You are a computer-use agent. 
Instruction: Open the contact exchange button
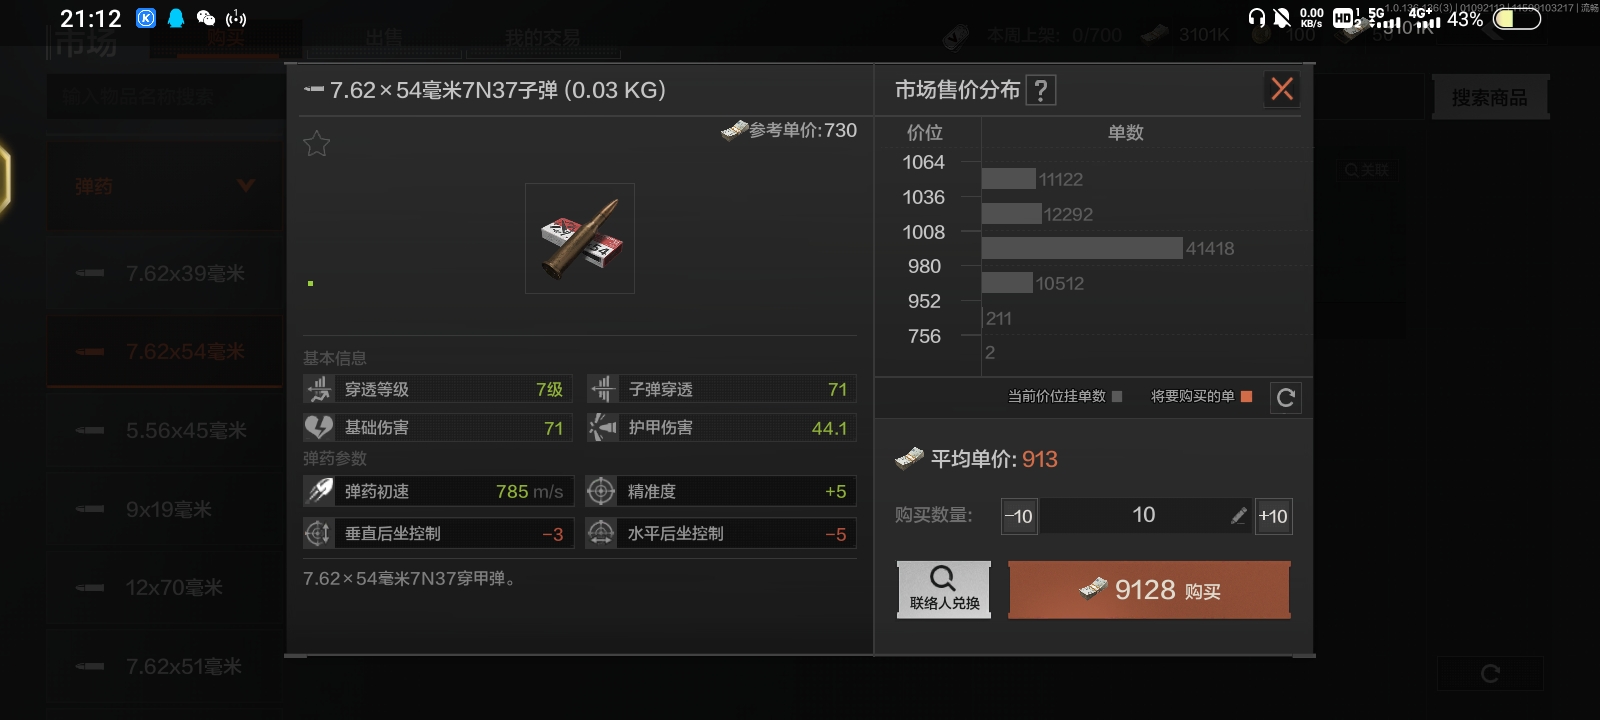click(x=944, y=590)
